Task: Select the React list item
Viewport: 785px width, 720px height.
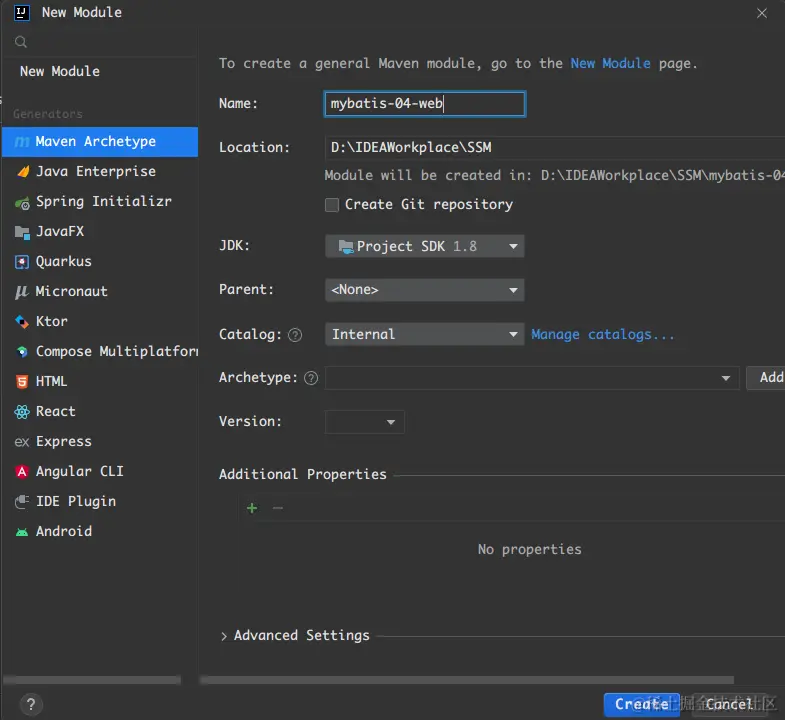Action: click(100, 412)
